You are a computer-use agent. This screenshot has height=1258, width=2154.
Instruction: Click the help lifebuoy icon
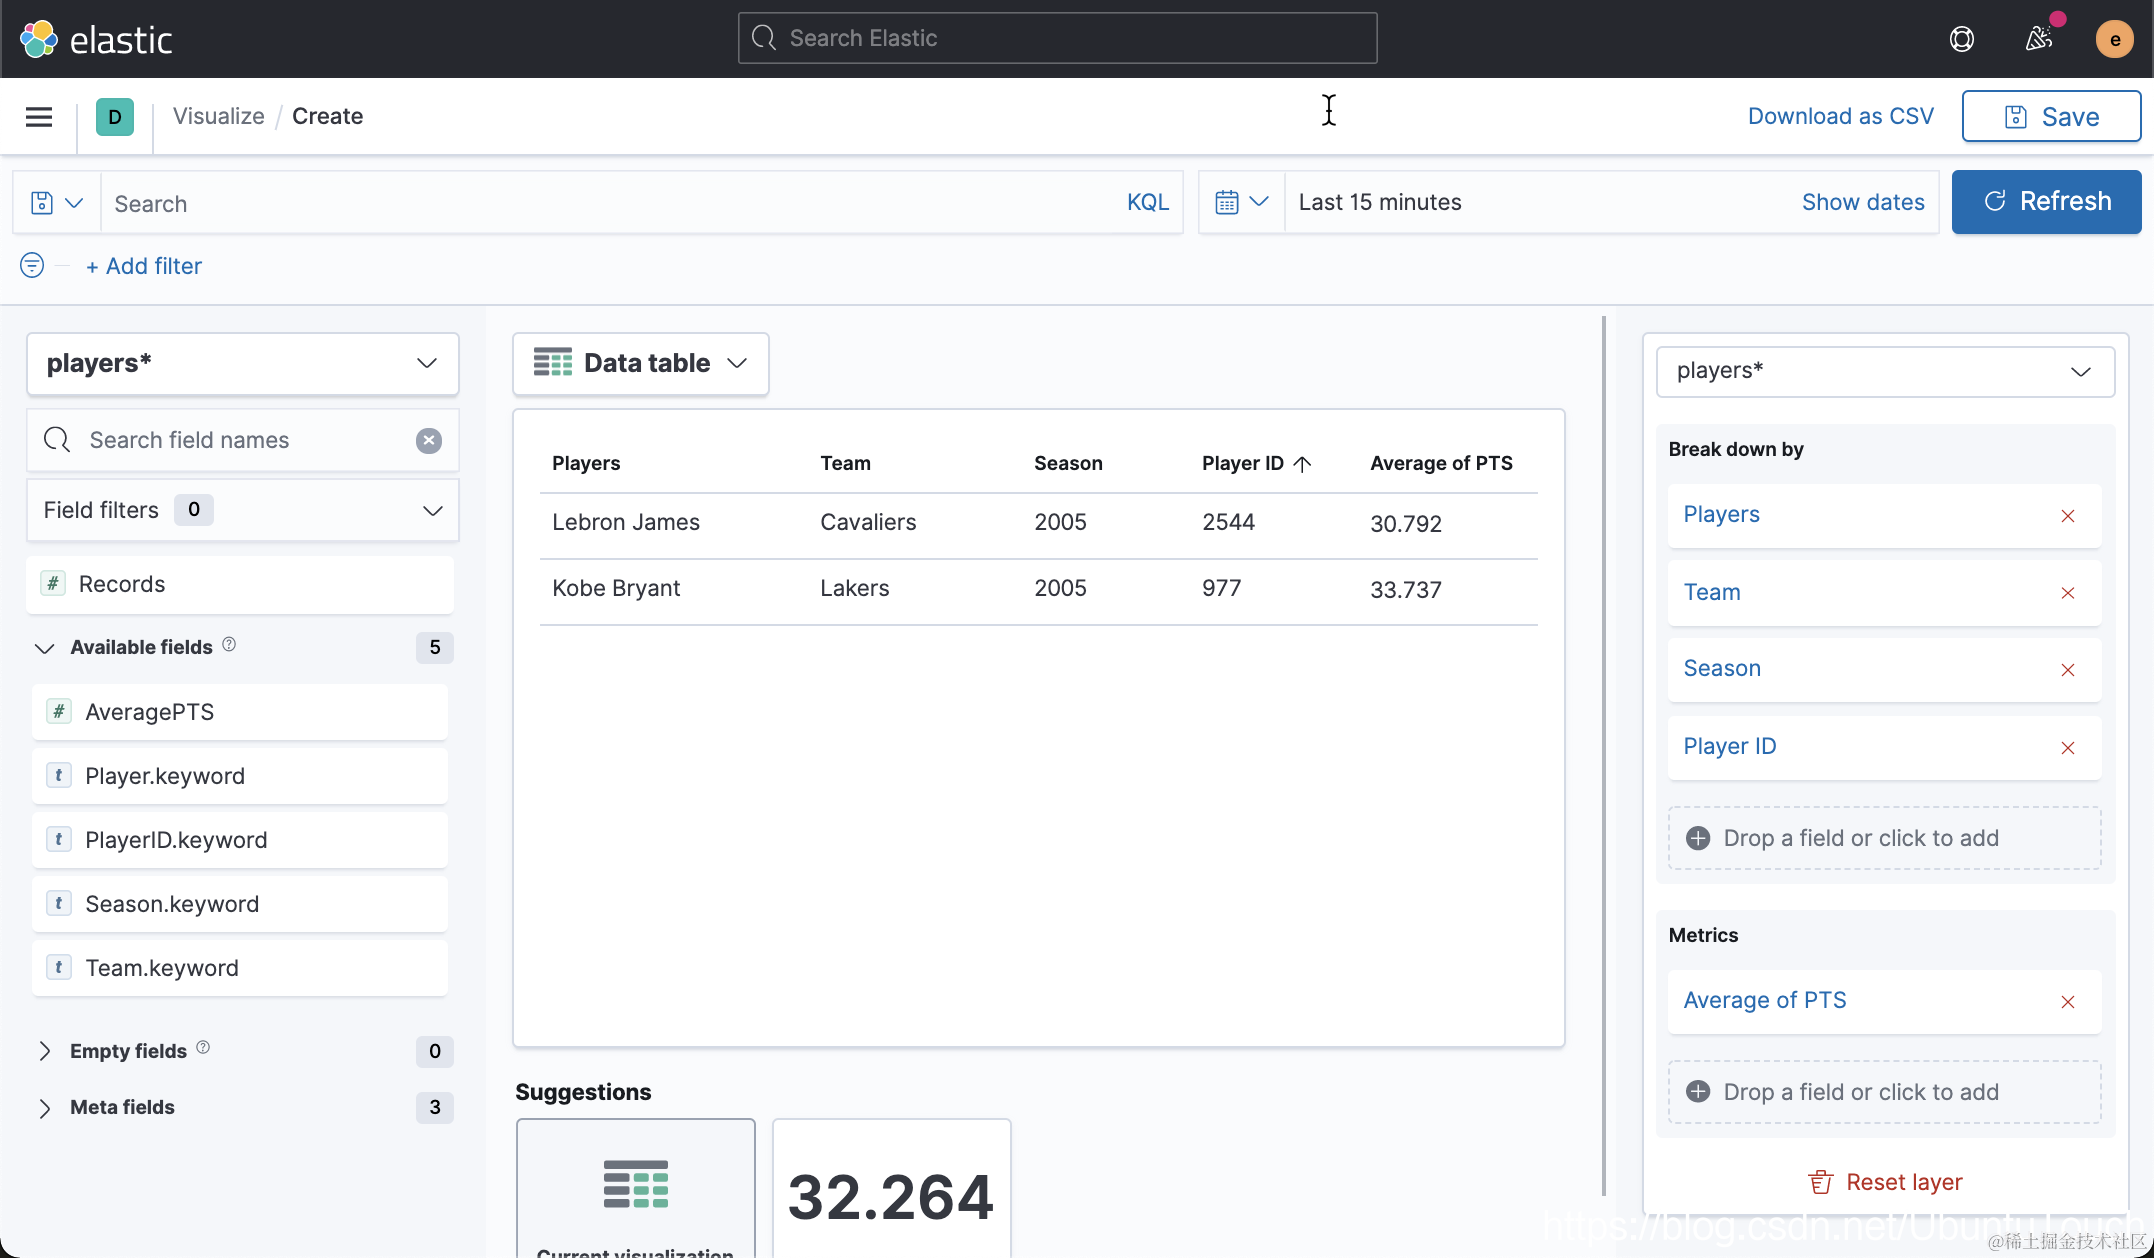[1961, 39]
